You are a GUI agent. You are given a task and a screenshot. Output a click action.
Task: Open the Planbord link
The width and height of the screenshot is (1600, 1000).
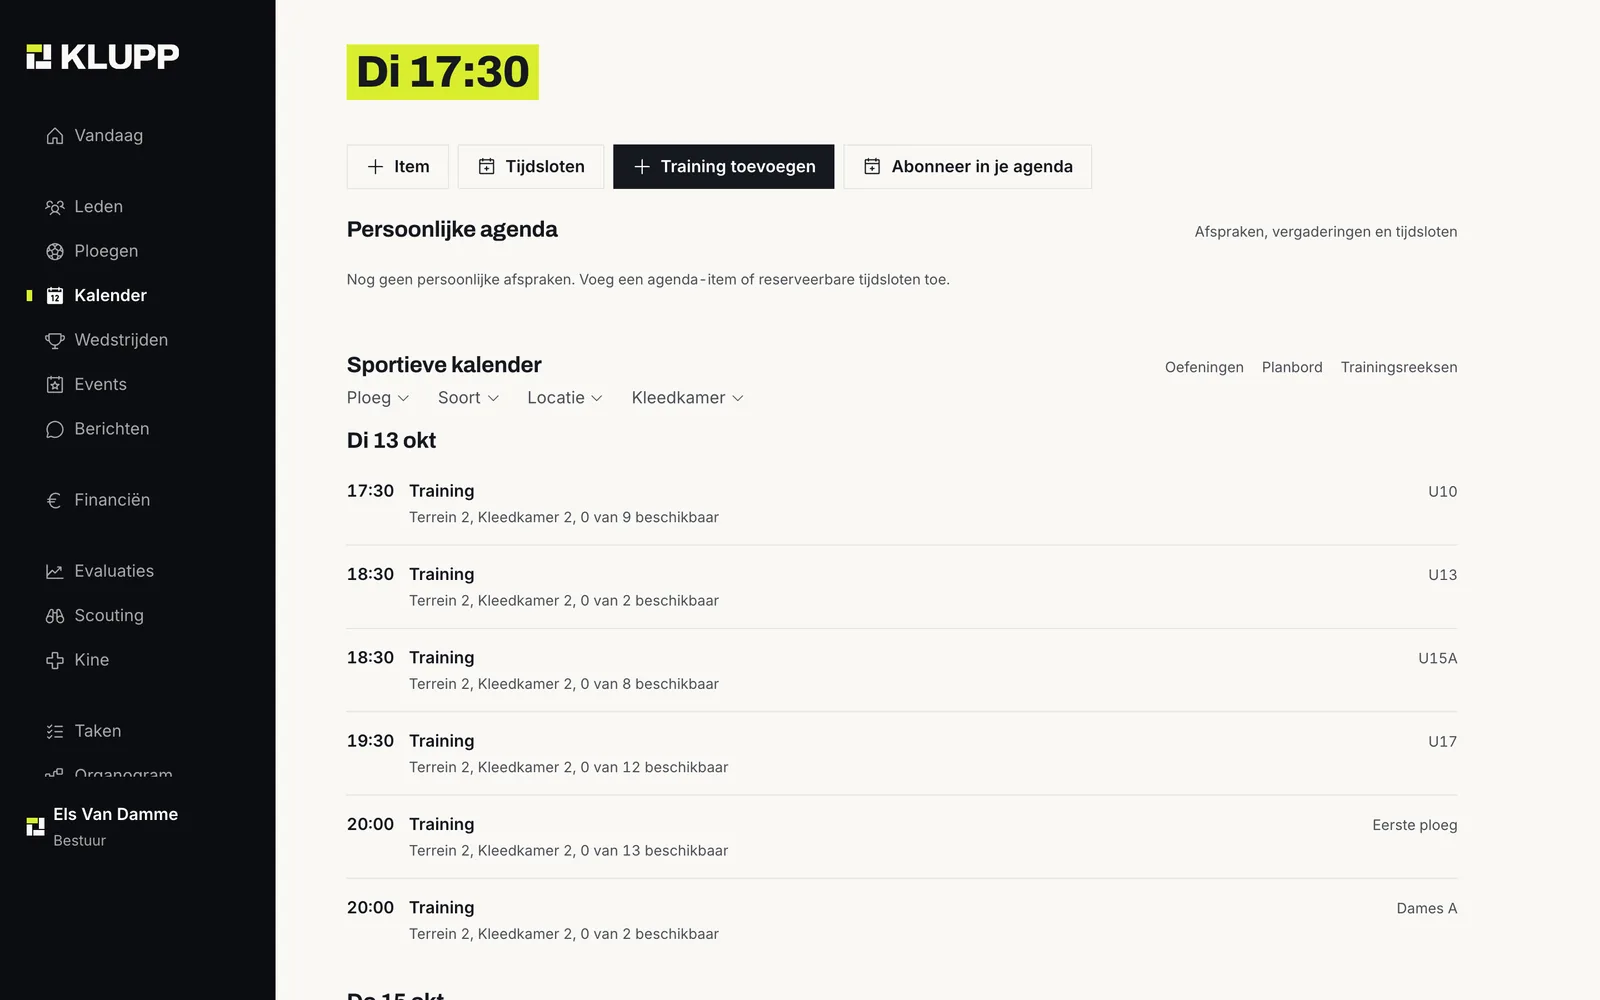click(1292, 367)
